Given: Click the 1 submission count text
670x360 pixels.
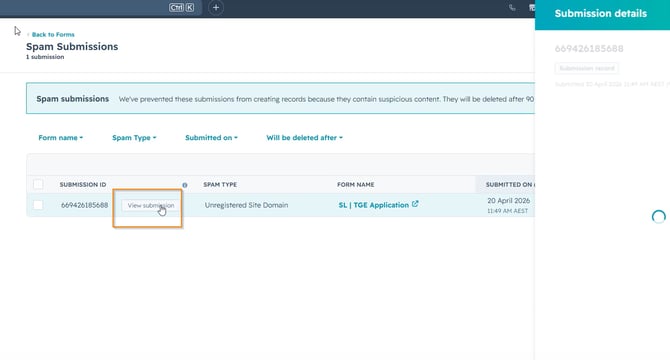Looking at the screenshot, I should pos(45,57).
